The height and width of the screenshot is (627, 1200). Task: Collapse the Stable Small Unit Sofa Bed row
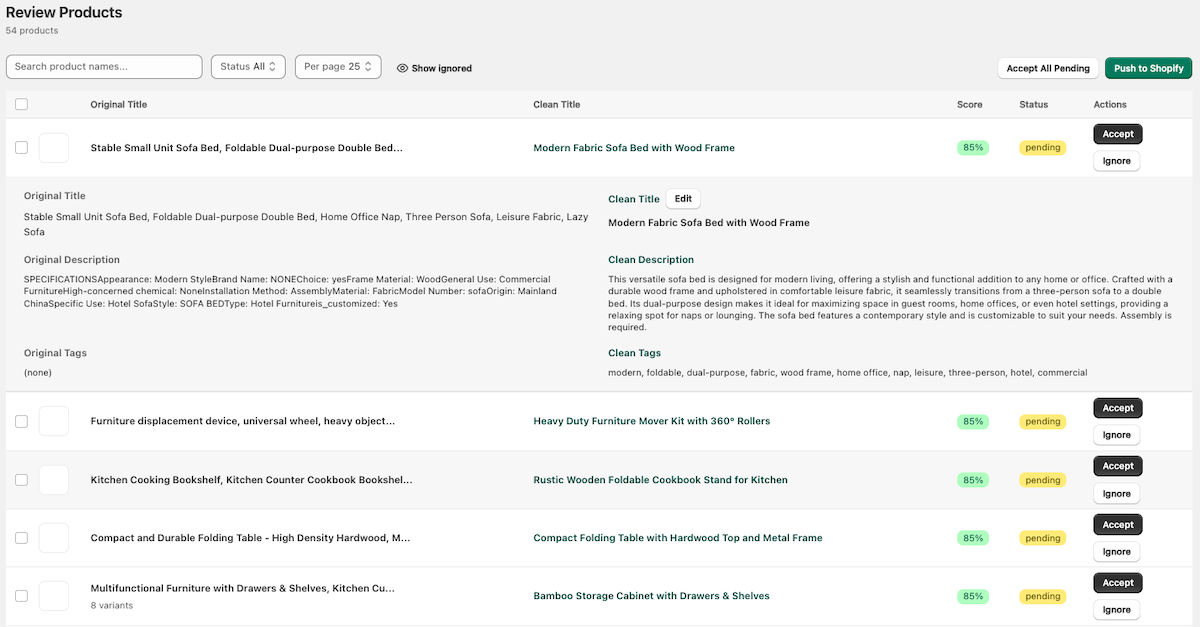click(x=247, y=148)
